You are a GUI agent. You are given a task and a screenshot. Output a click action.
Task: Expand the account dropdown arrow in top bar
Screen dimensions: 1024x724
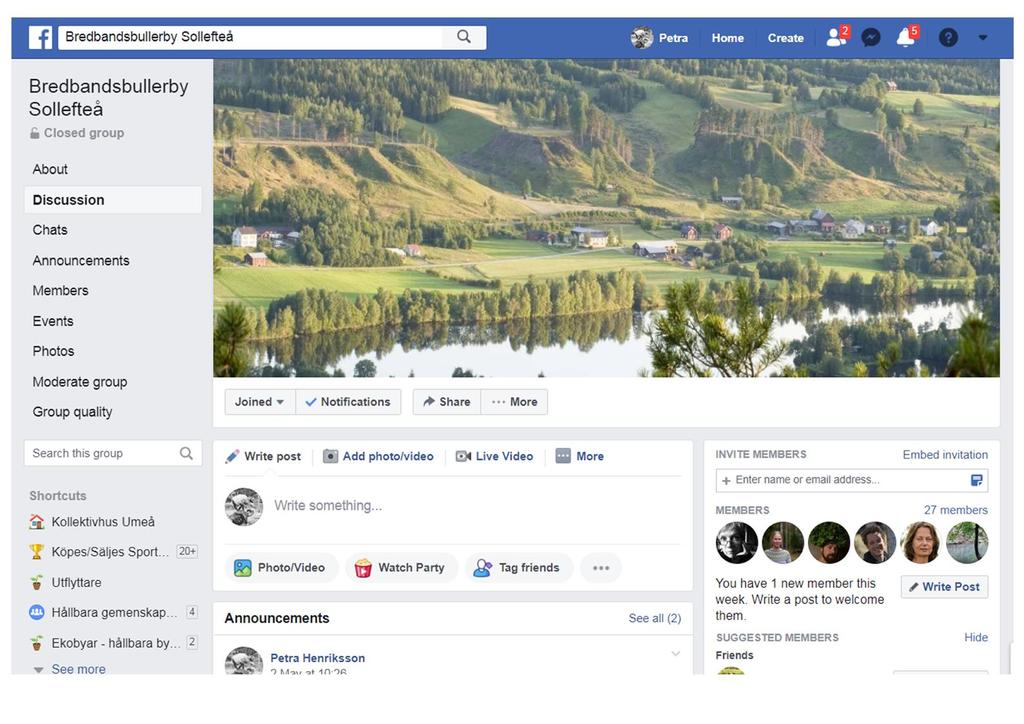click(983, 38)
